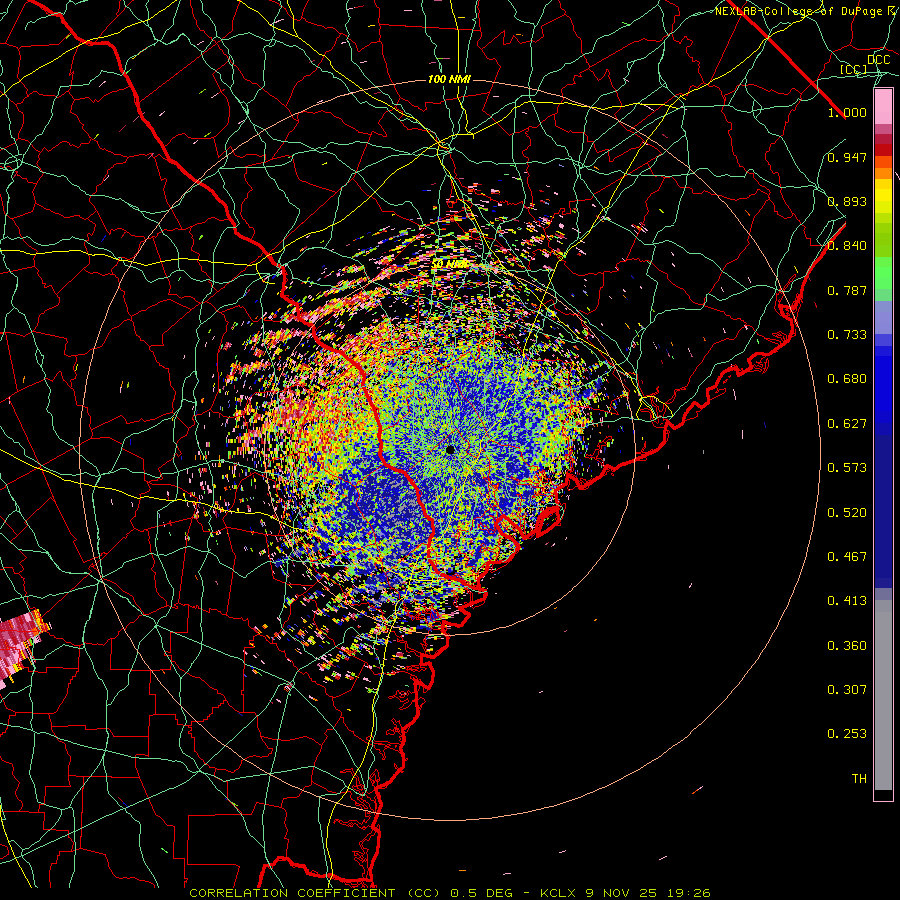The width and height of the screenshot is (900, 900).
Task: Click the 19:26 timestamp in caption
Action: [689, 893]
